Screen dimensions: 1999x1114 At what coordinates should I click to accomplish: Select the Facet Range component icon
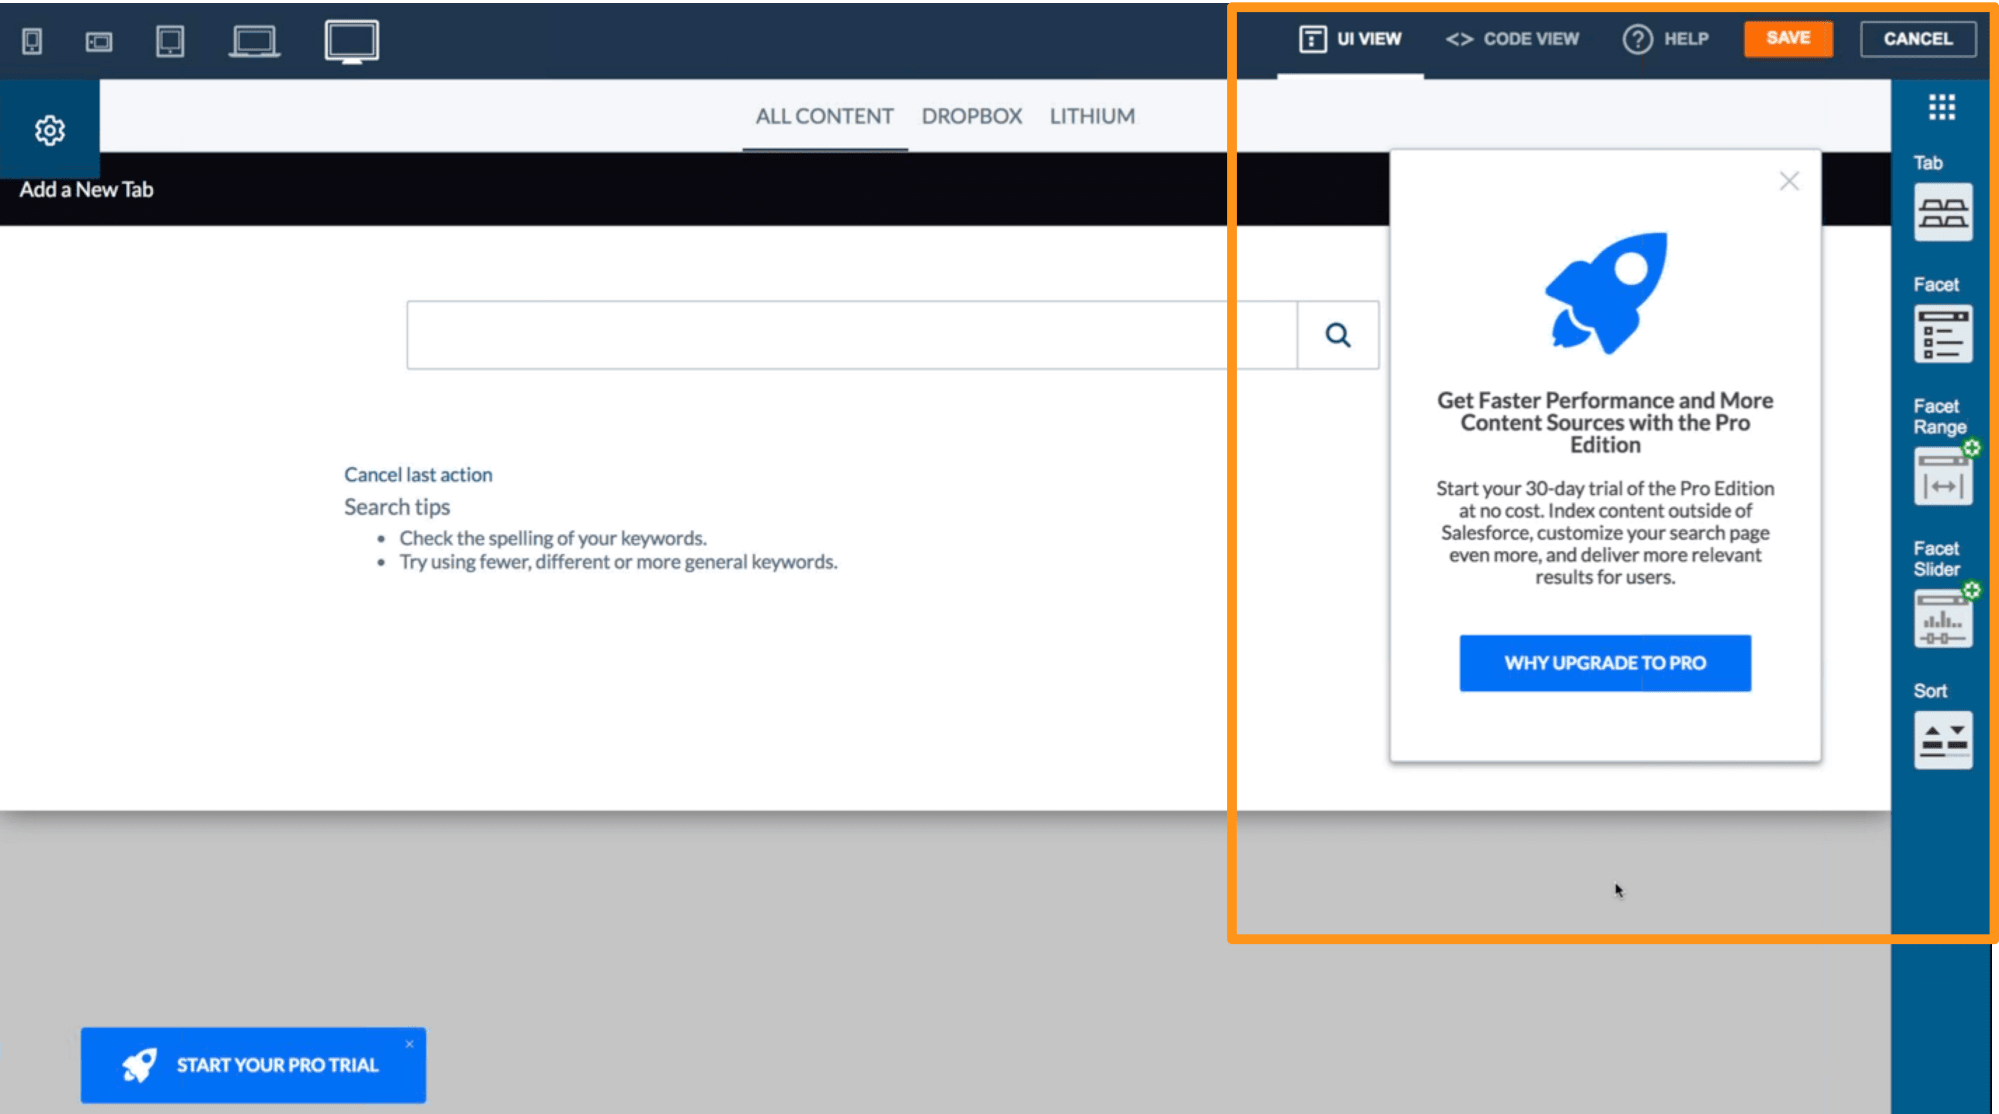point(1943,476)
